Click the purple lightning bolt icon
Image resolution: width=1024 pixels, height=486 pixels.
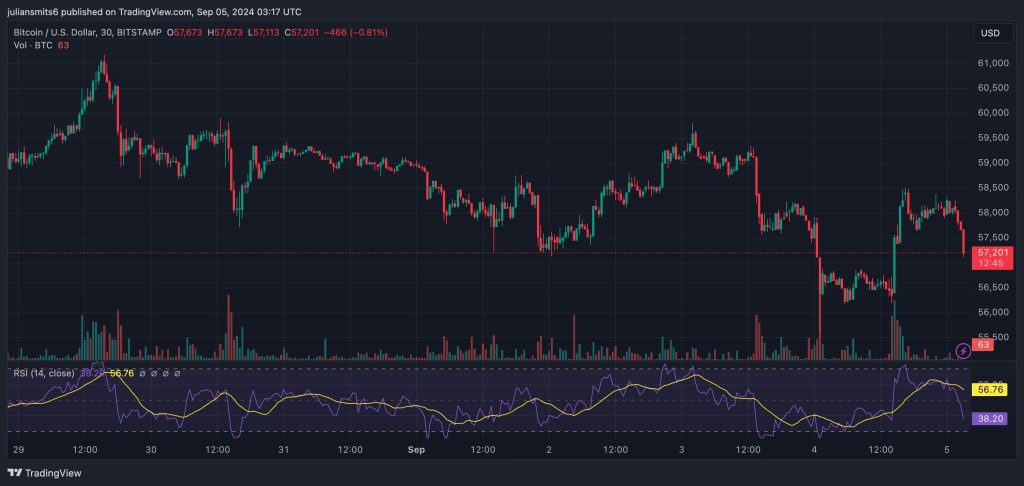(x=963, y=350)
